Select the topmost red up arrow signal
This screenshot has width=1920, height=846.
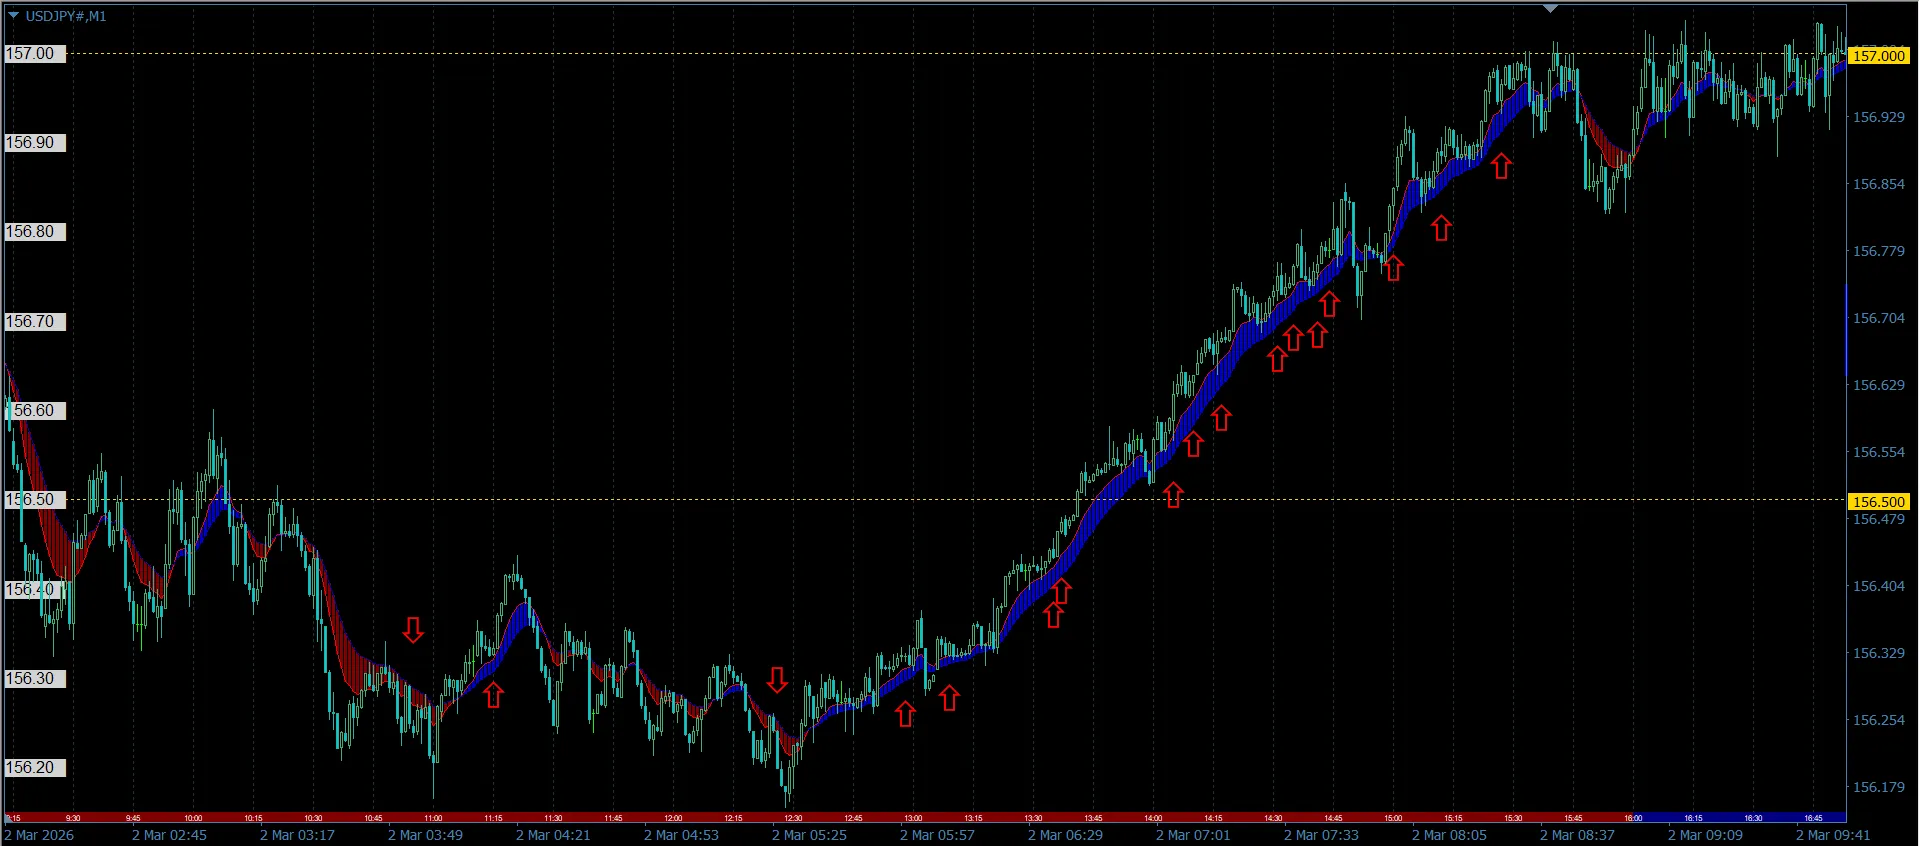click(1501, 166)
